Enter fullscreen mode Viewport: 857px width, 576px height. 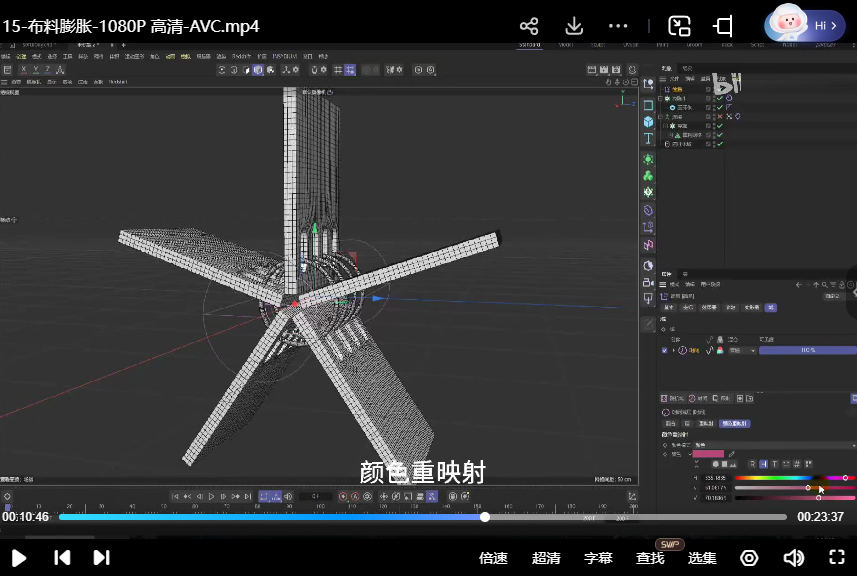click(x=837, y=558)
